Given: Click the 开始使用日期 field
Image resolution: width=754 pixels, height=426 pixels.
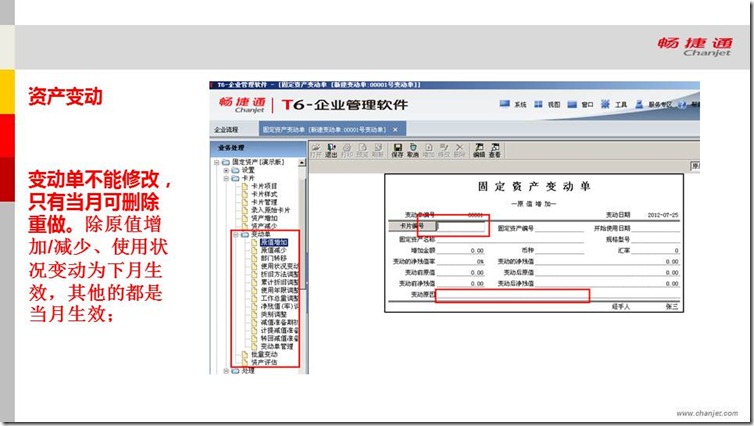Looking at the screenshot, I should pyautogui.click(x=655, y=228).
